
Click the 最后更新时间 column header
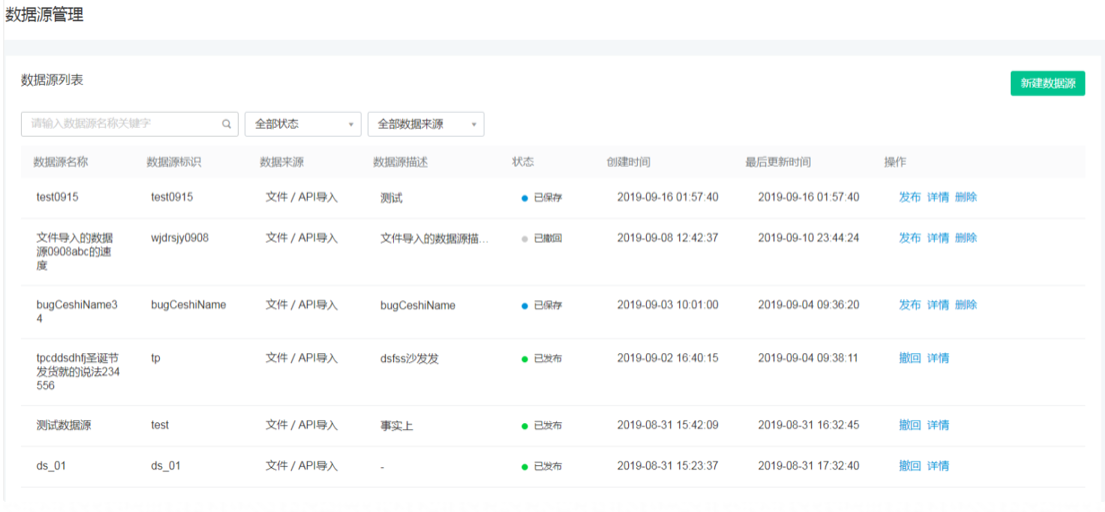pyautogui.click(x=778, y=162)
